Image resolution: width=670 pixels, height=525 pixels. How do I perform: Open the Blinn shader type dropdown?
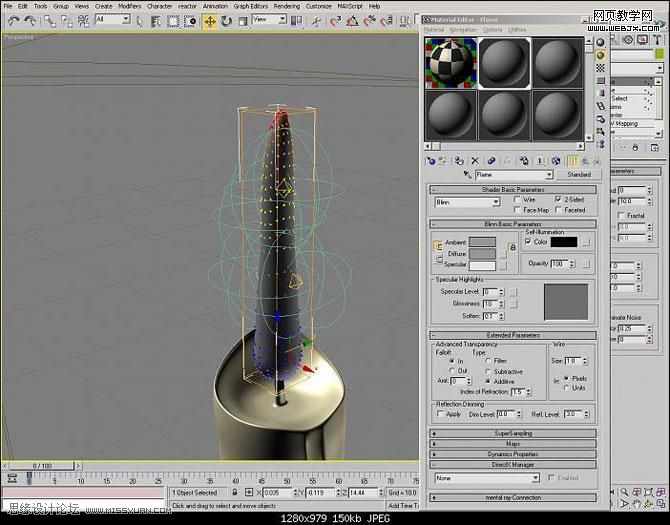467,202
